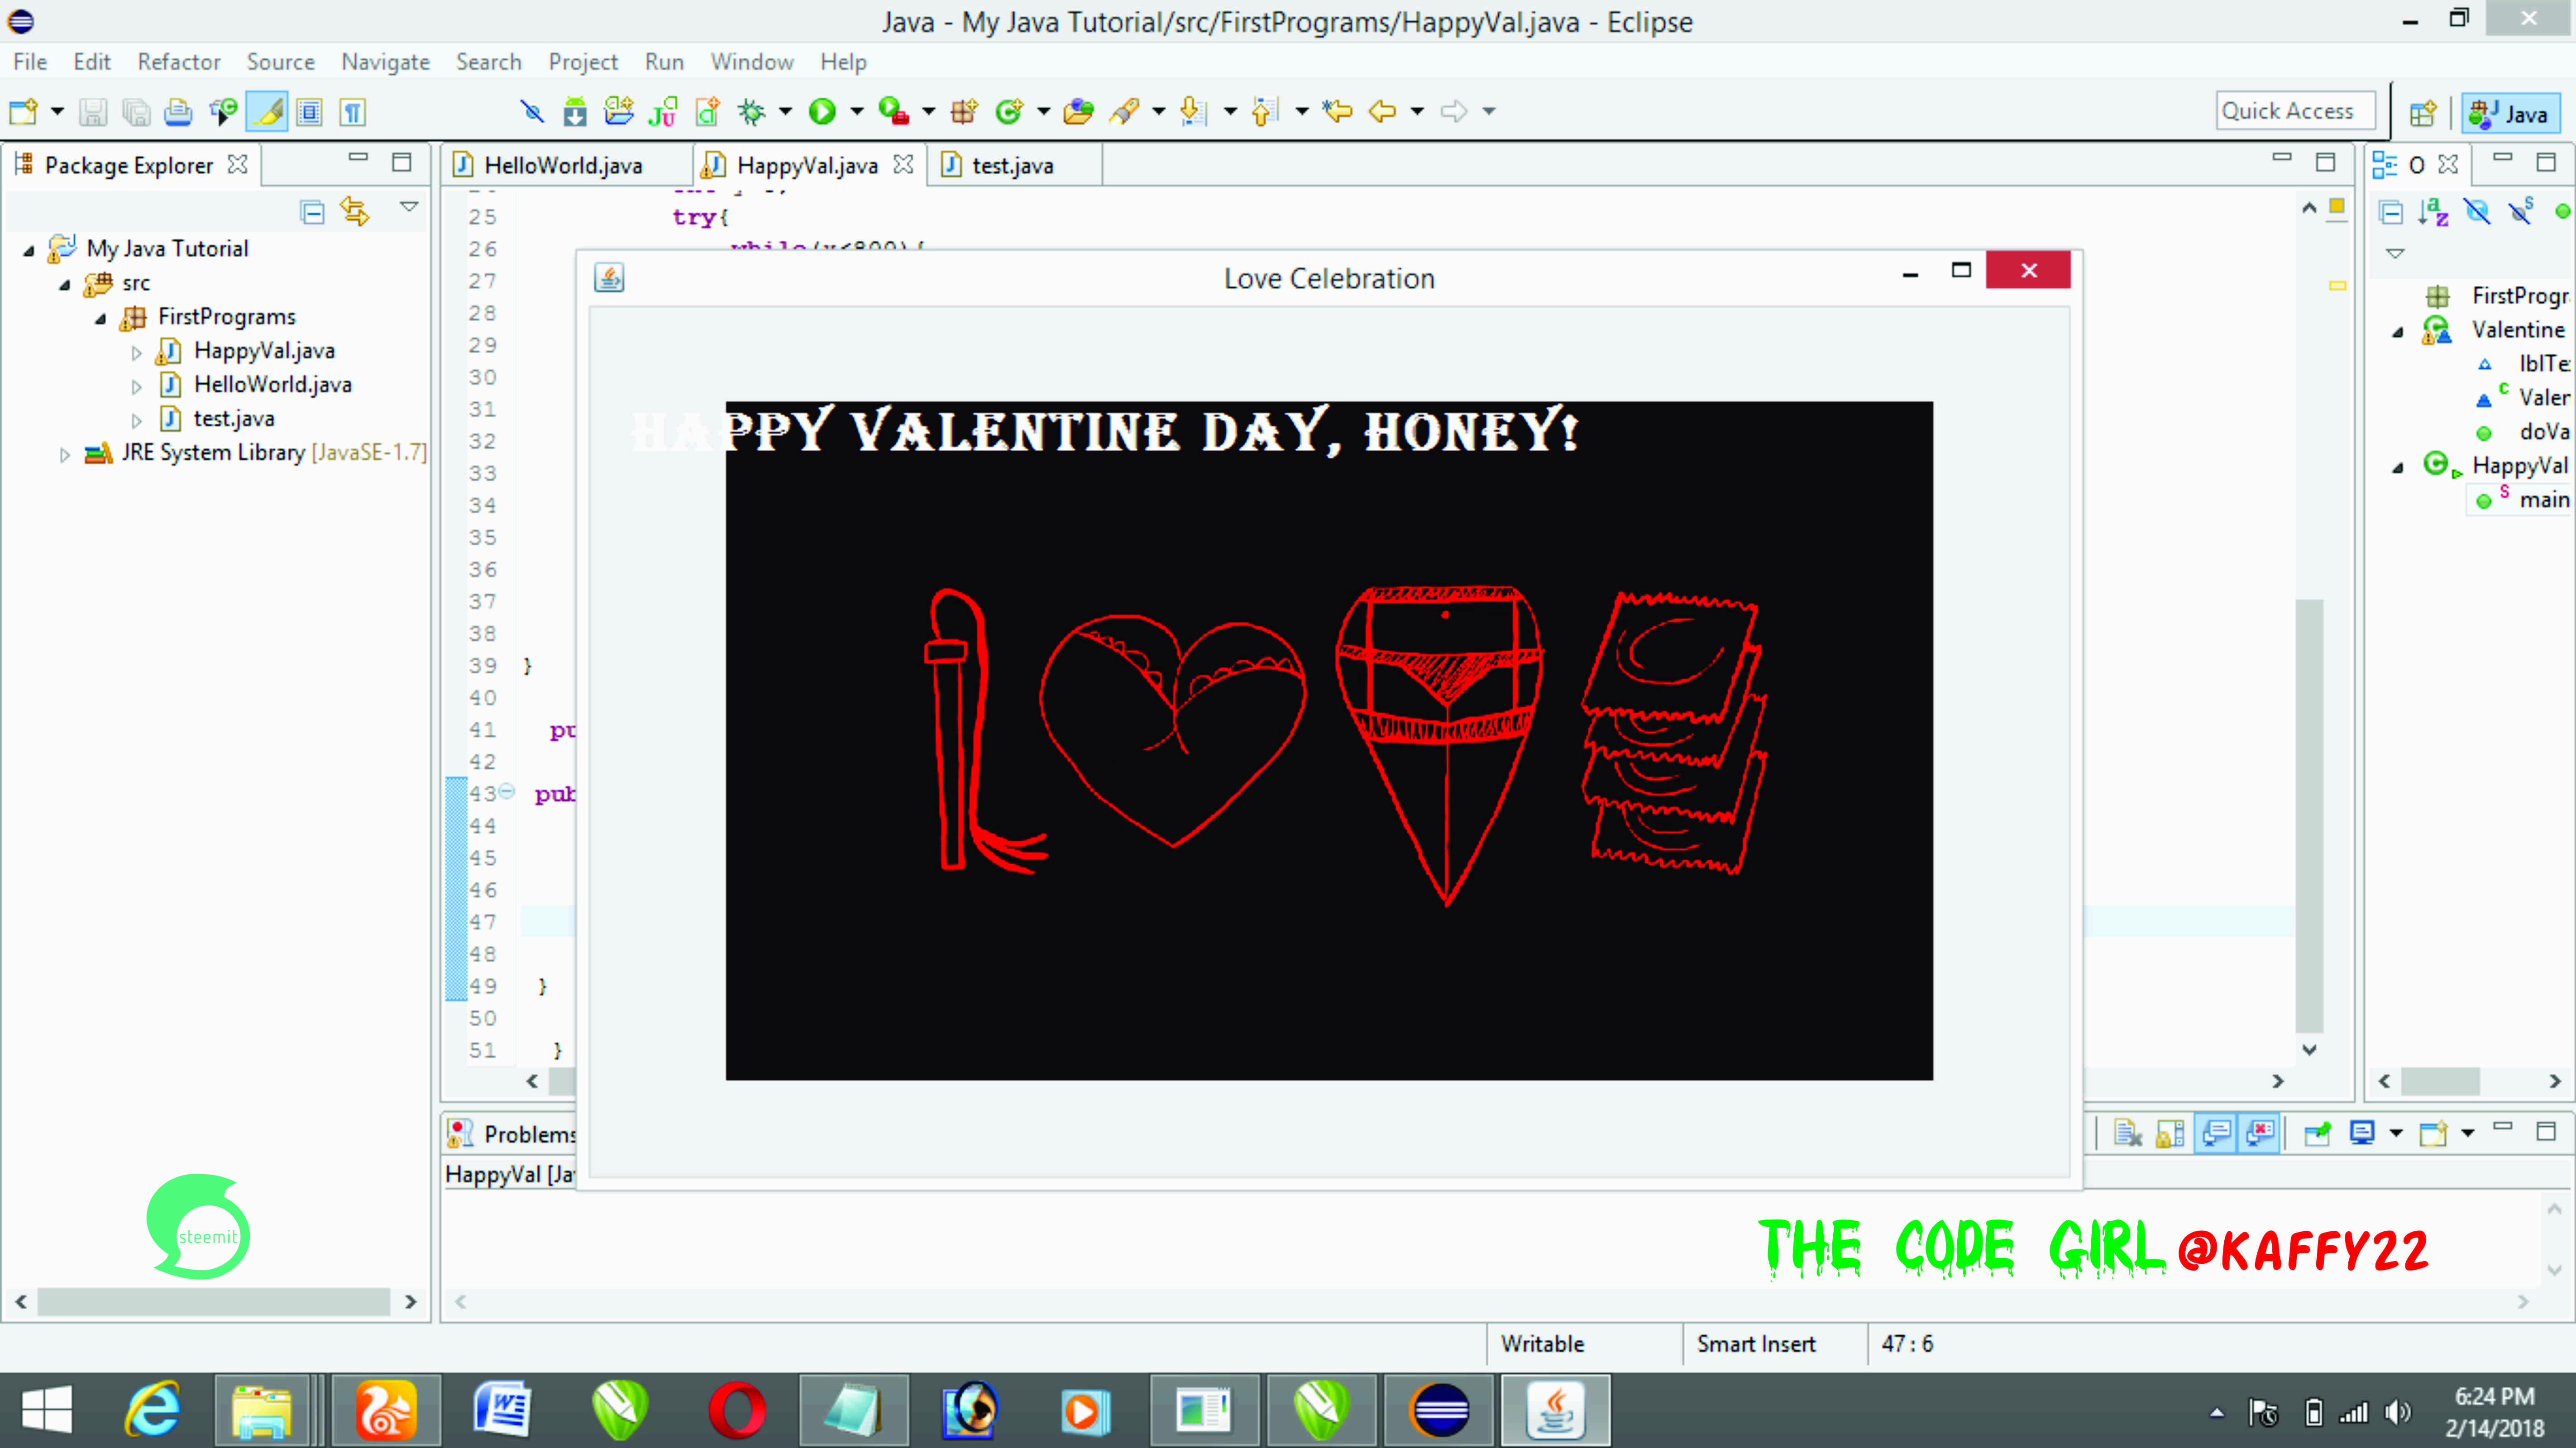Toggle Pin Console

(x=2317, y=1133)
